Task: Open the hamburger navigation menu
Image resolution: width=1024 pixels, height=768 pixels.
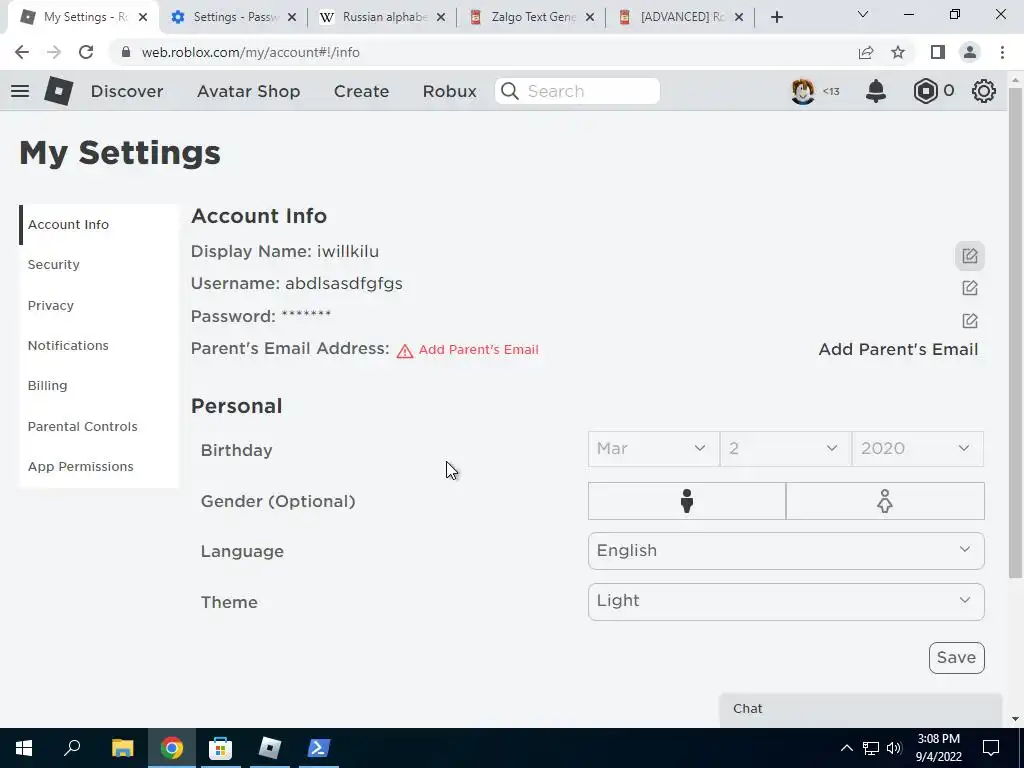Action: (20, 91)
